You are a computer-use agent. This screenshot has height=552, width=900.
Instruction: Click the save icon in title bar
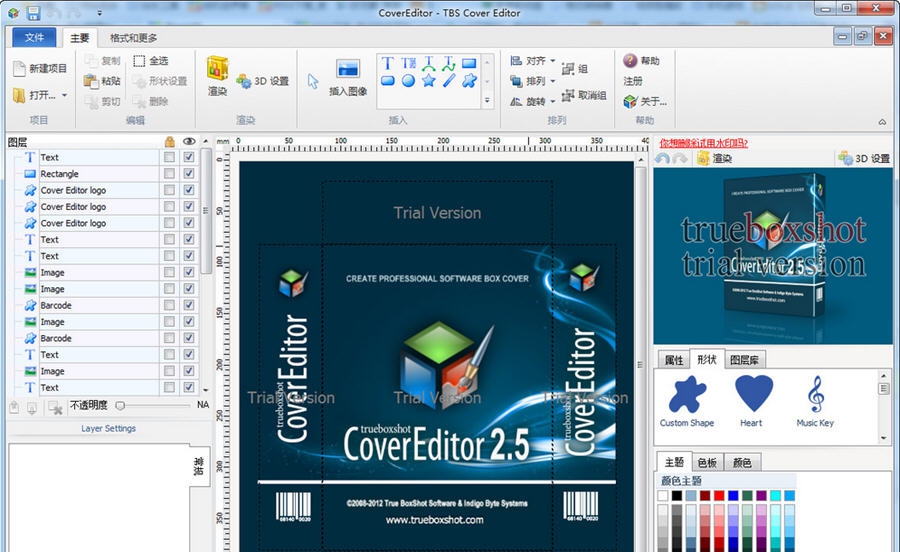pyautogui.click(x=33, y=13)
